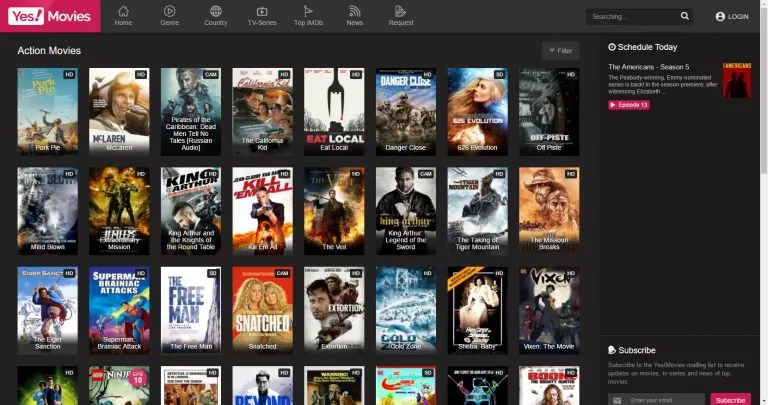Select the News menu label
The height and width of the screenshot is (405, 768).
[x=355, y=23]
